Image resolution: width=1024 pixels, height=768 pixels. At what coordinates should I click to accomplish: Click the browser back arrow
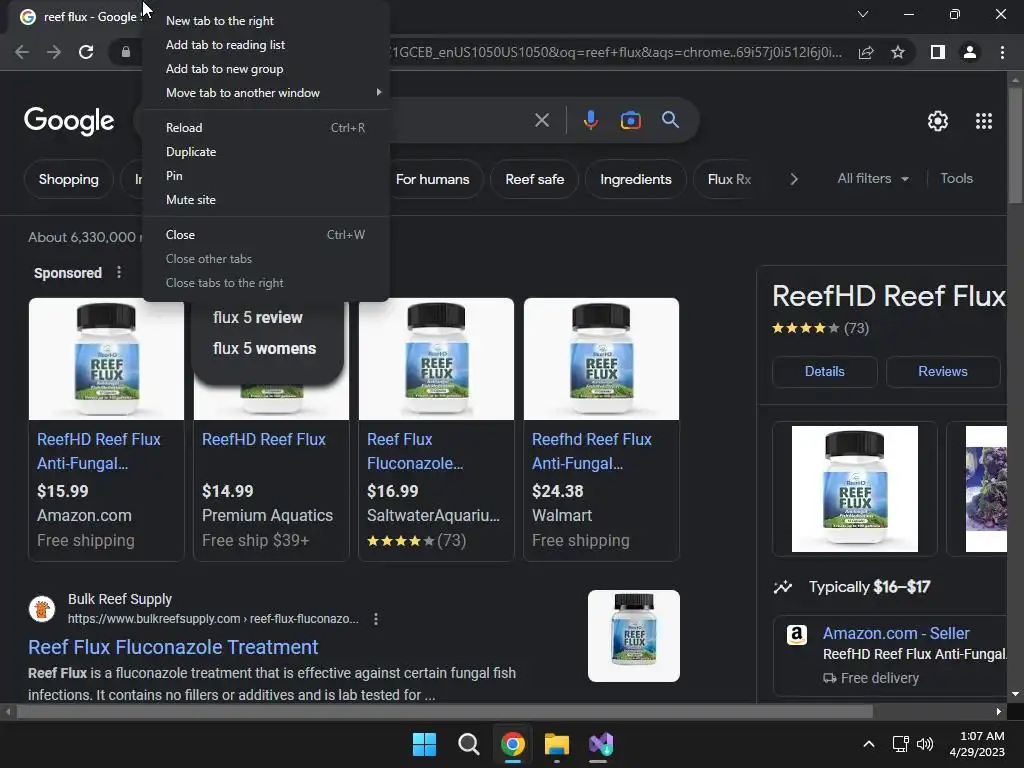(x=22, y=52)
